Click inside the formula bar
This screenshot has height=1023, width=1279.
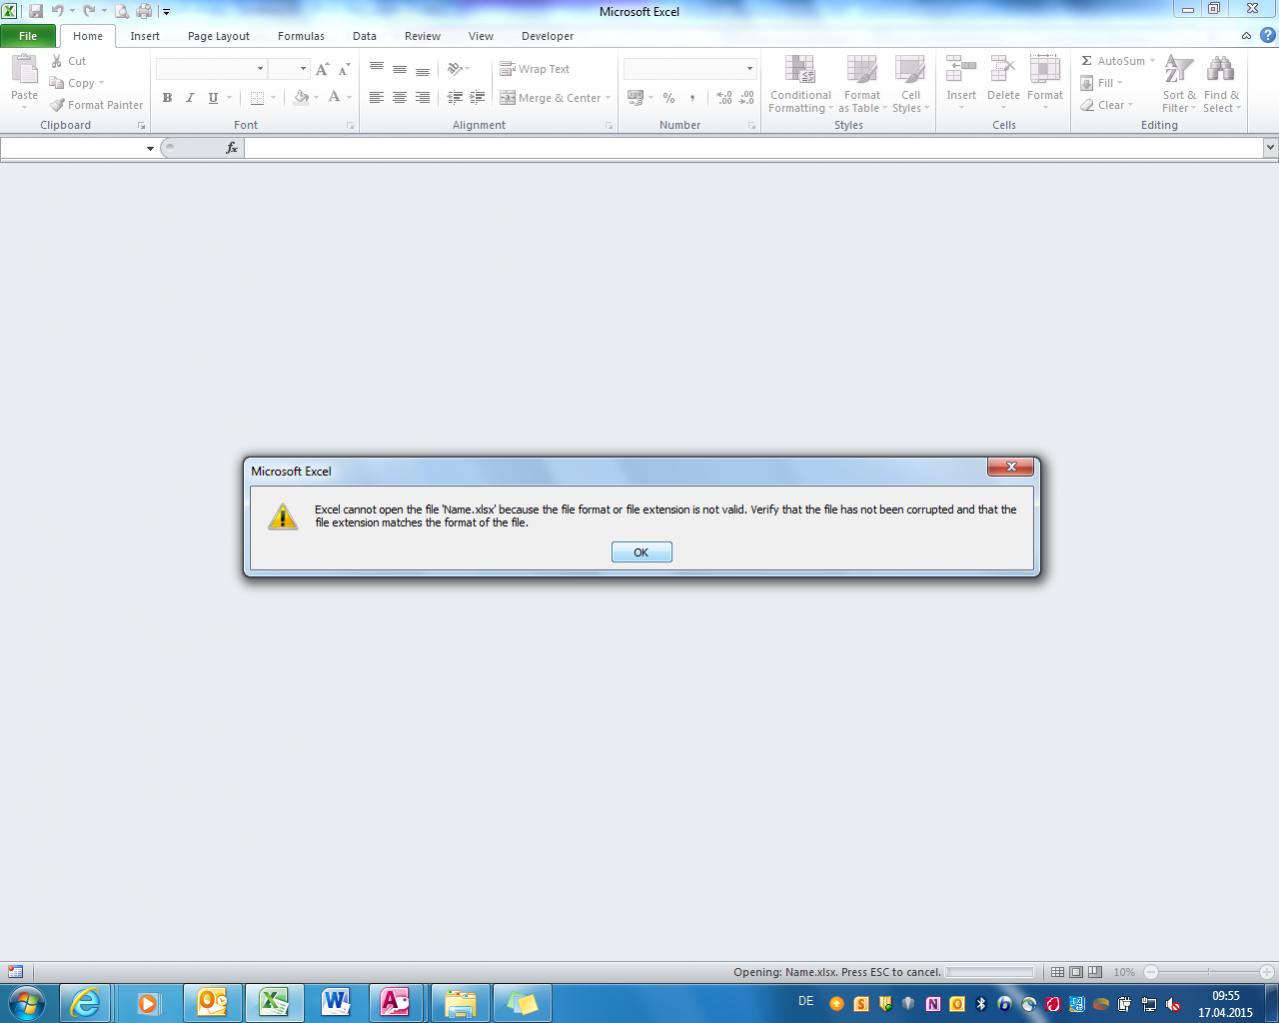coord(754,148)
